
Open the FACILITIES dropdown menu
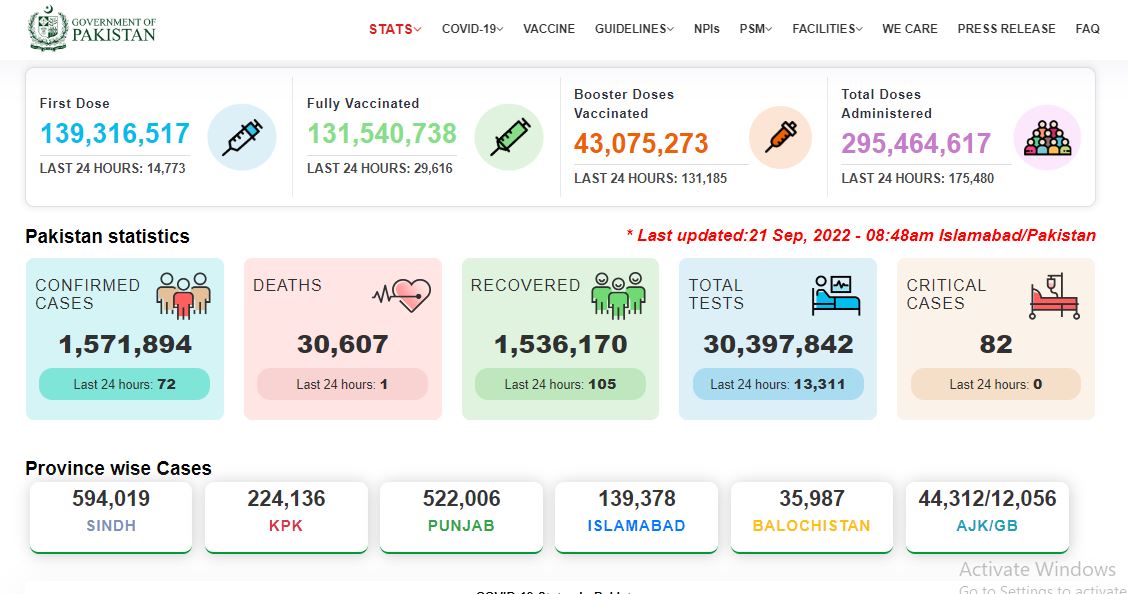(827, 29)
